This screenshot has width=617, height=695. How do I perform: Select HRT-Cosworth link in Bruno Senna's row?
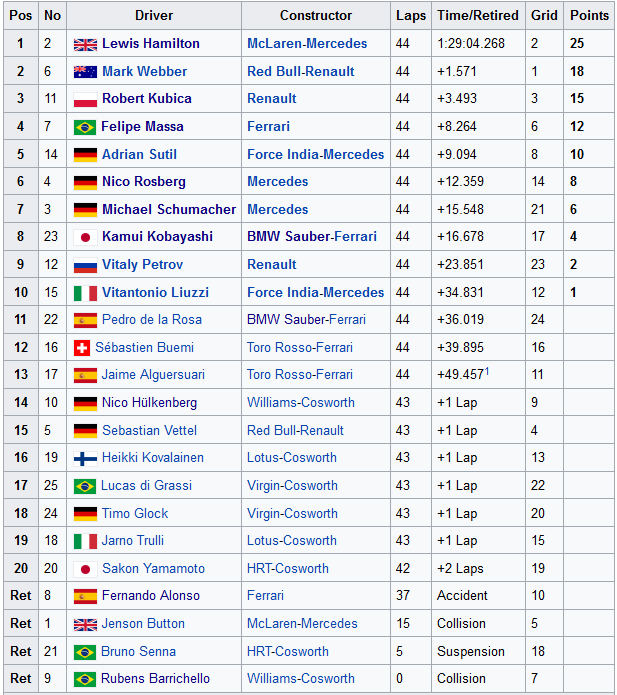pos(287,651)
